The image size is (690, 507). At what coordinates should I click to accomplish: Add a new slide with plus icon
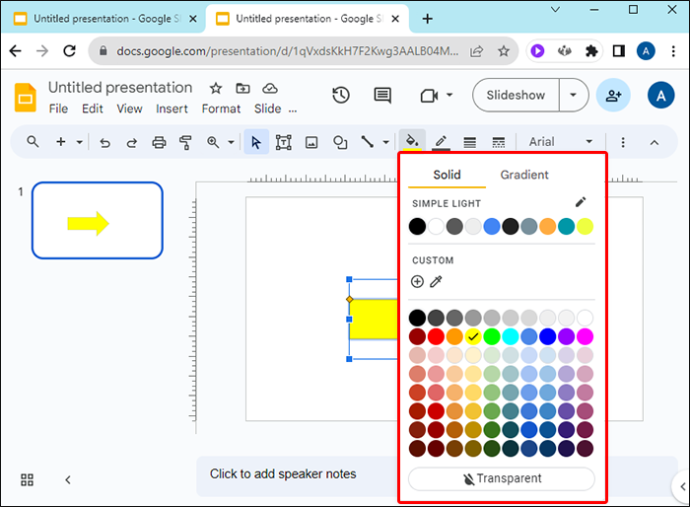(61, 142)
